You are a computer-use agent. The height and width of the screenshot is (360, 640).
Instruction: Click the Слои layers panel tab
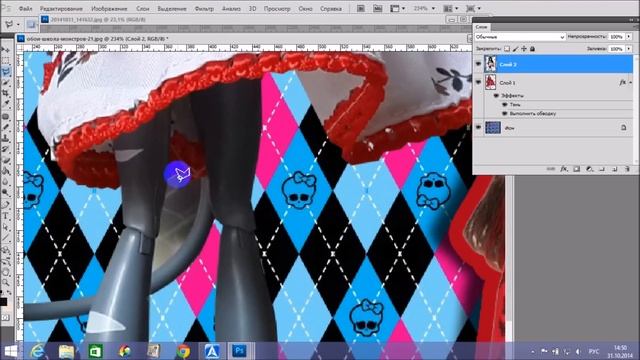482,27
